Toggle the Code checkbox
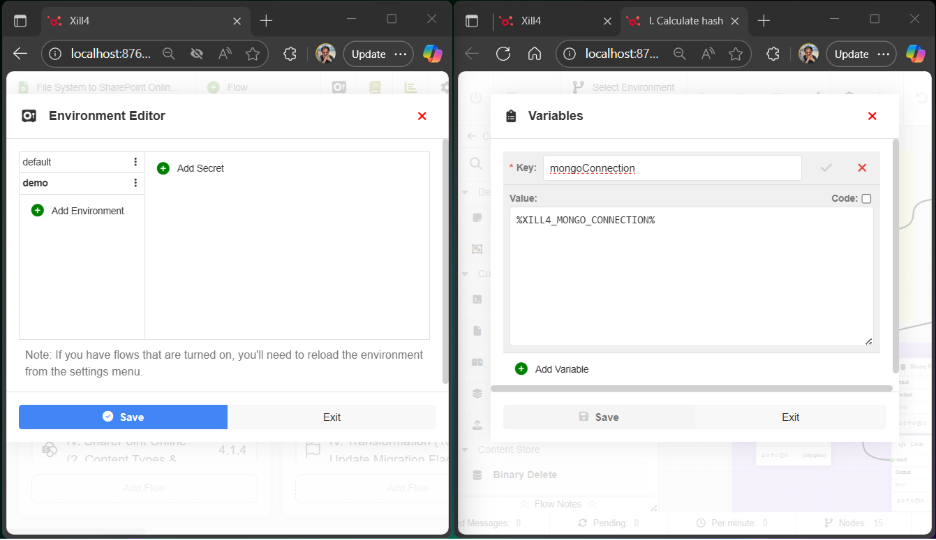 866,199
